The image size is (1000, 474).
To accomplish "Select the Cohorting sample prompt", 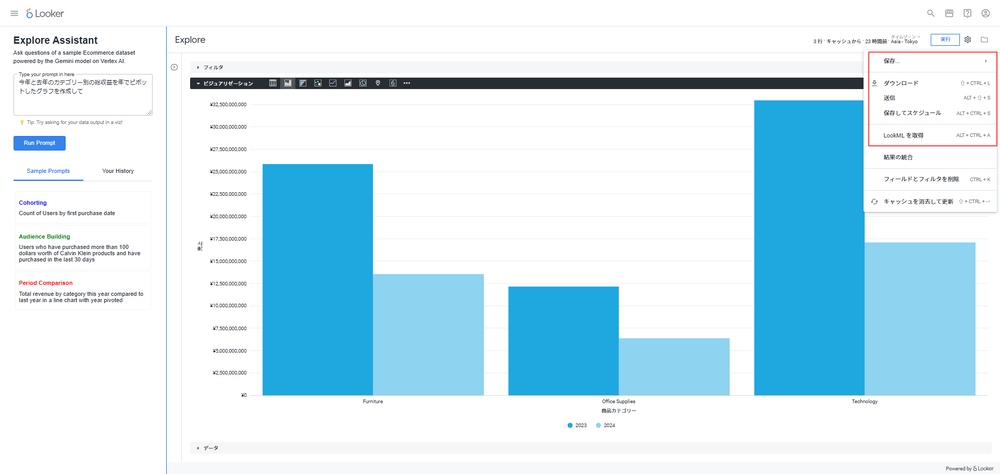I will 83,207.
